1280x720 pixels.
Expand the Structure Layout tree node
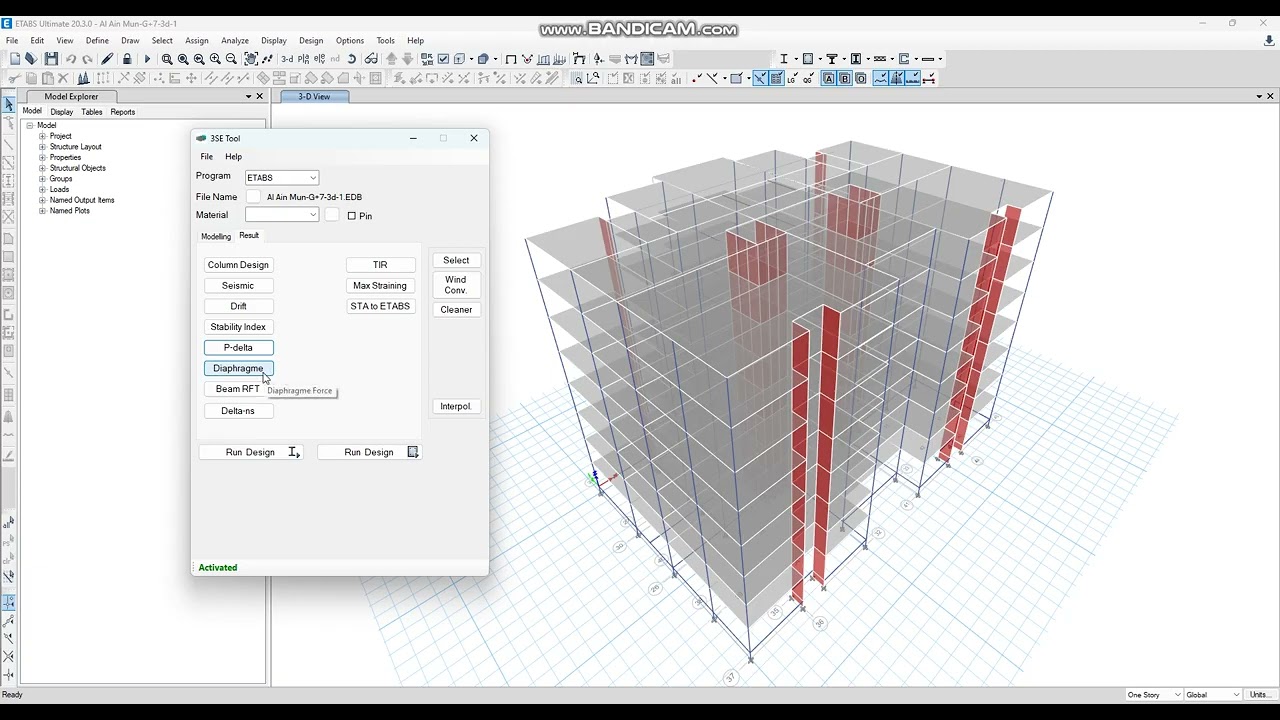click(x=43, y=147)
